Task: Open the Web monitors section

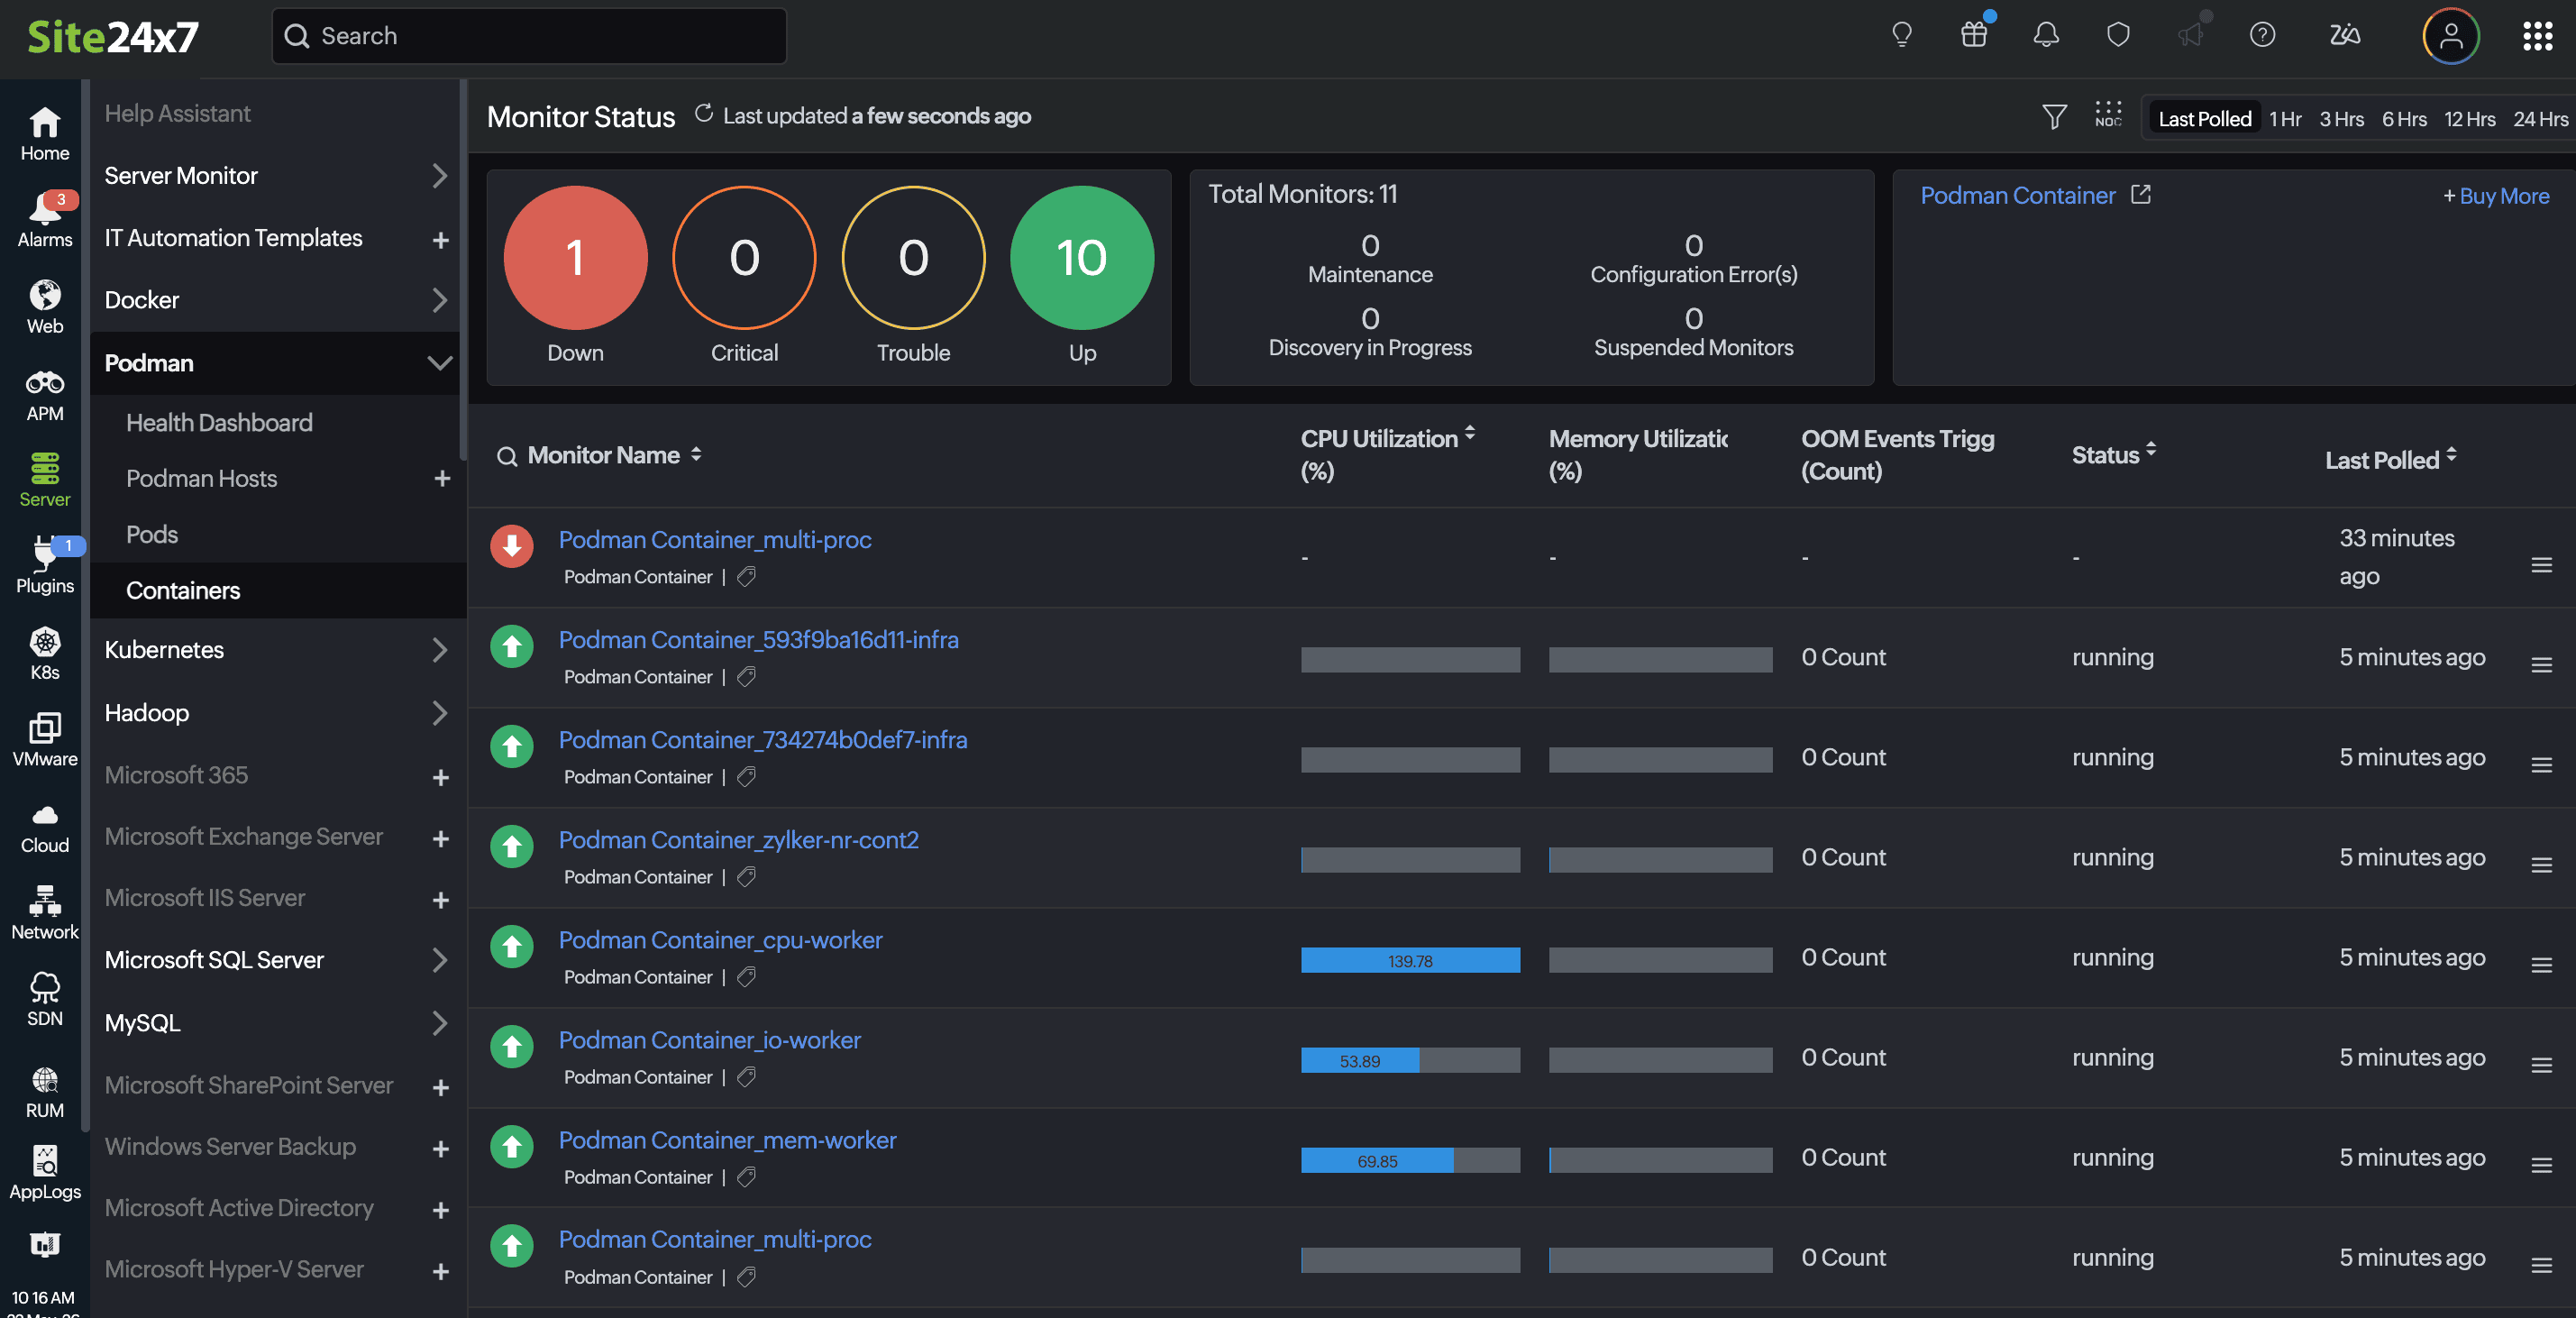Action: pyautogui.click(x=45, y=307)
